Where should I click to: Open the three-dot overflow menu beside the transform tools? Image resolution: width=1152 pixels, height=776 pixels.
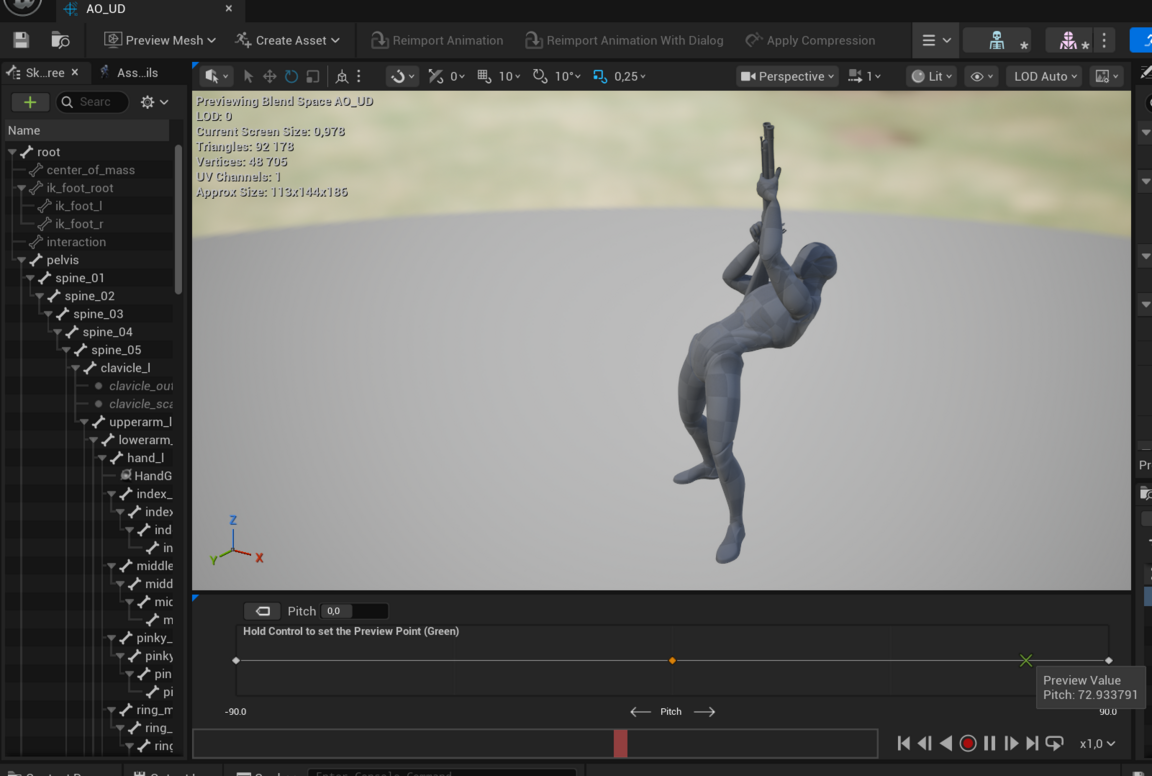click(x=359, y=76)
